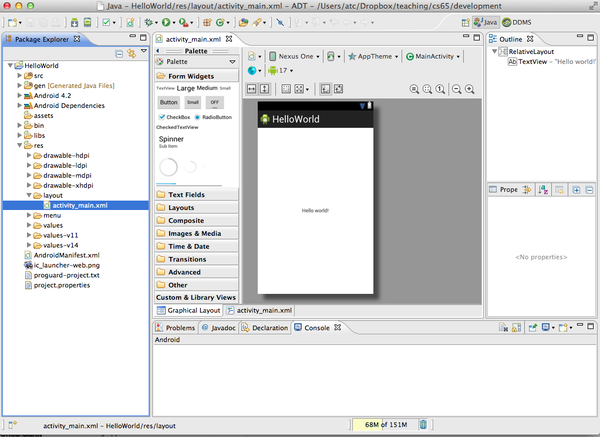Toggle the Skip All Breakpoints toolbar icon

(x=280, y=23)
